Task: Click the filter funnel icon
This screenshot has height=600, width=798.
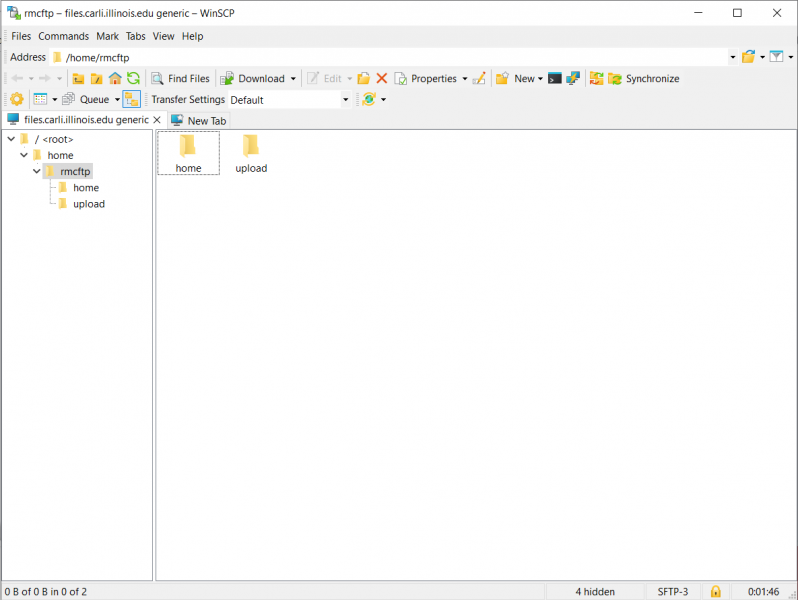Action: point(776,57)
